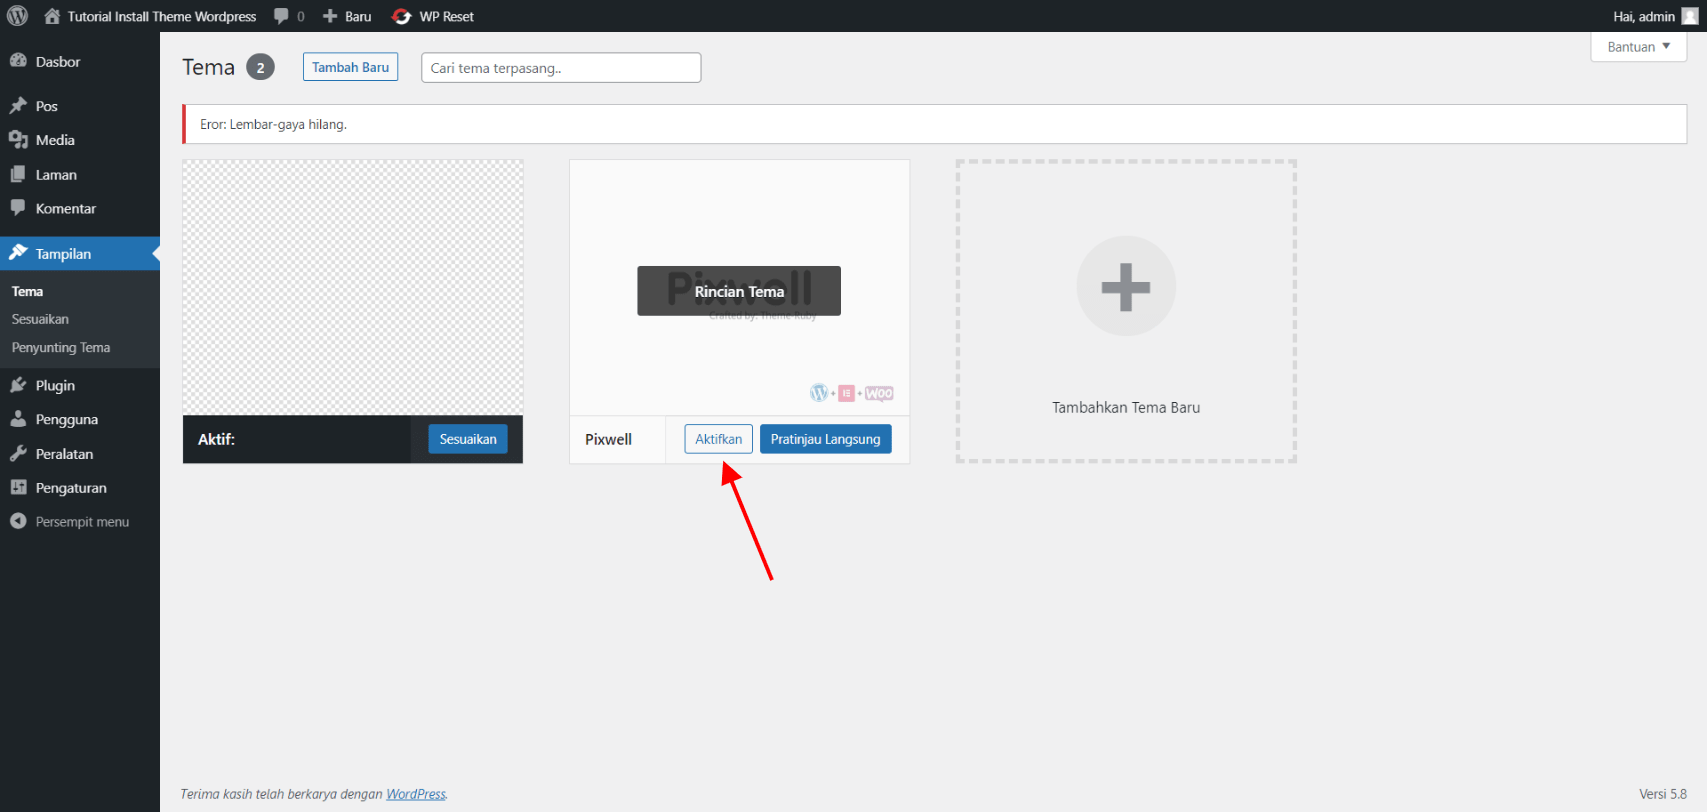The image size is (1707, 812).
Task: Select Sesuaikan in Tampilan submenu
Action: [40, 319]
